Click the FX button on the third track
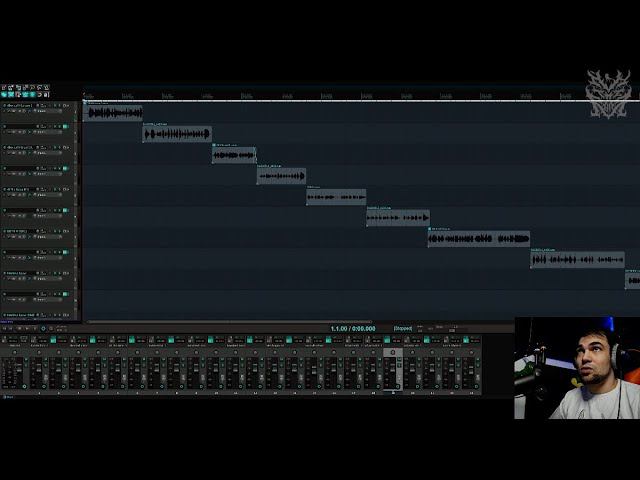Viewport: 640px width, 480px height. click(65, 147)
